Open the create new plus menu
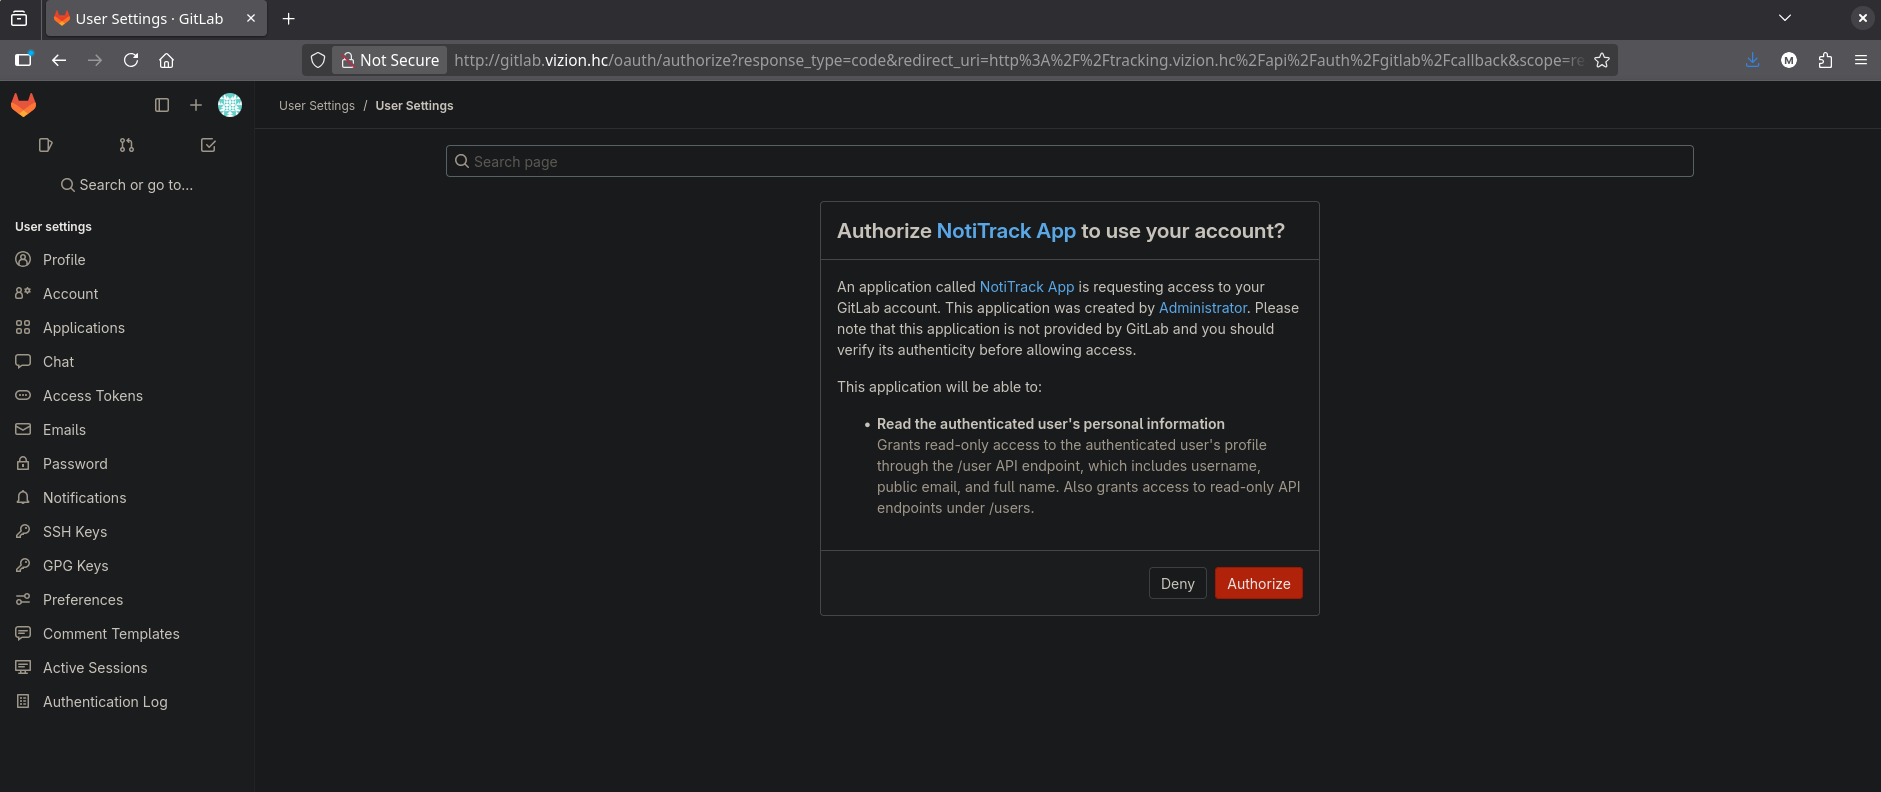The image size is (1881, 792). coord(196,105)
